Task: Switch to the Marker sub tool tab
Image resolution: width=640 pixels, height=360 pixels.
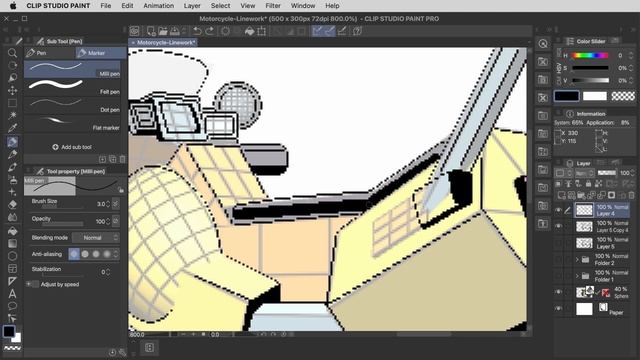Action: tap(101, 53)
